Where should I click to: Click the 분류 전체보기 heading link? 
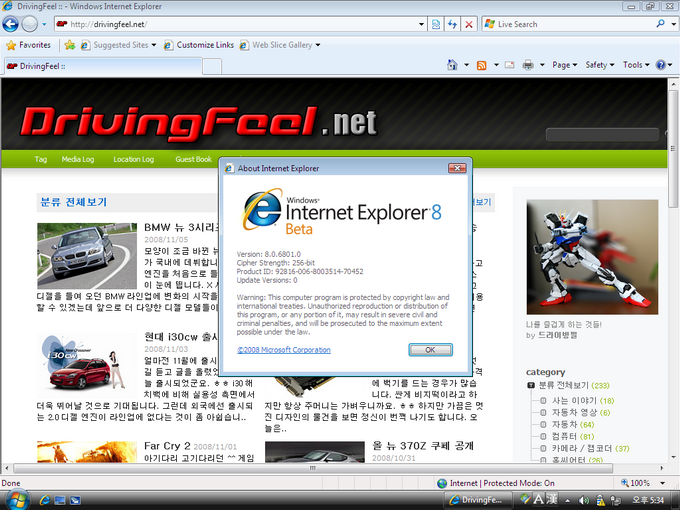73,202
